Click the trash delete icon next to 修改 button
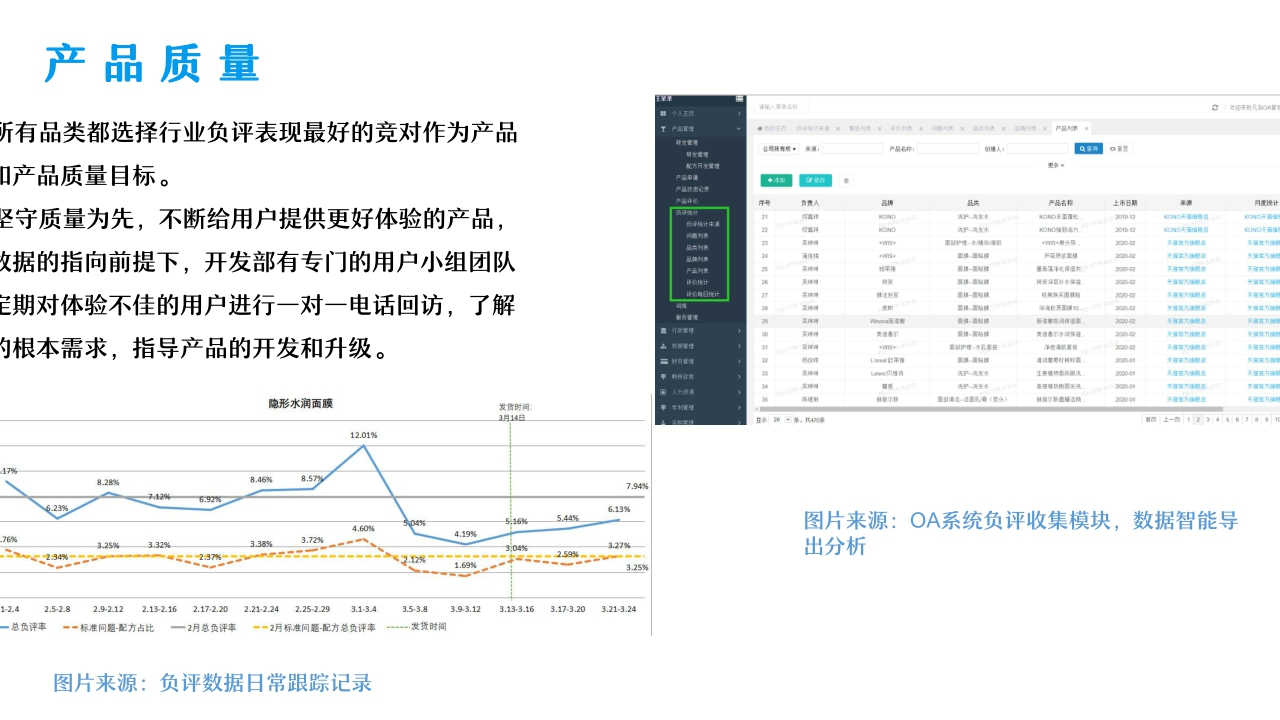Image resolution: width=1280 pixels, height=720 pixels. (846, 180)
